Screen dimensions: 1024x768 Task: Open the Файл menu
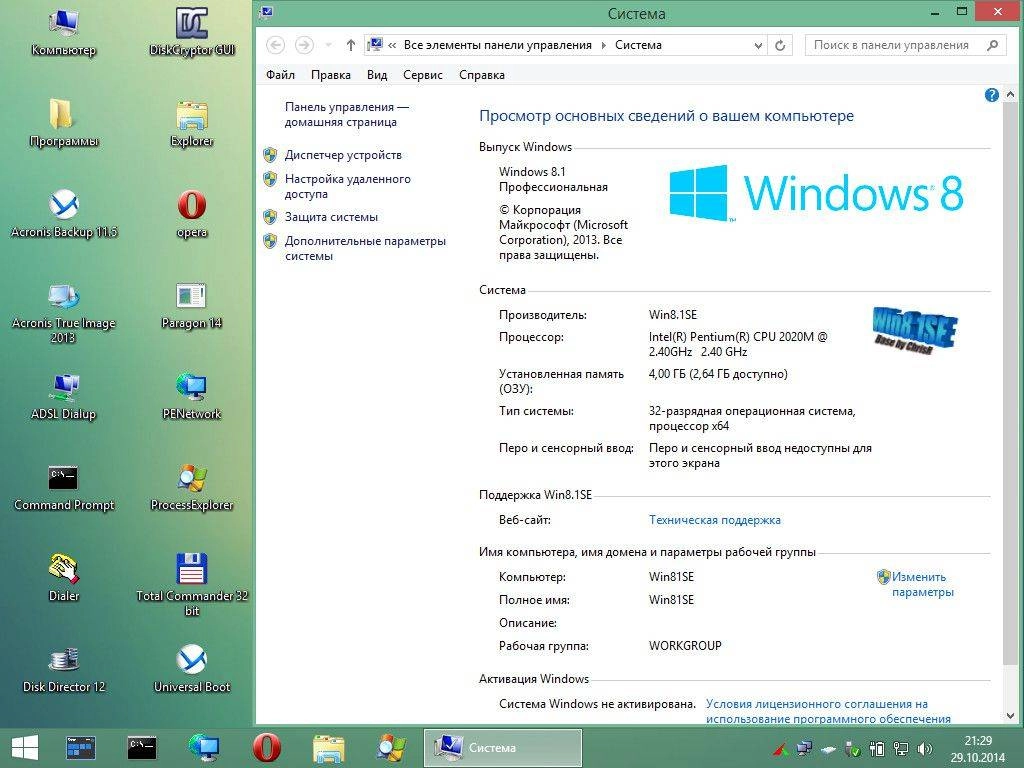point(280,74)
